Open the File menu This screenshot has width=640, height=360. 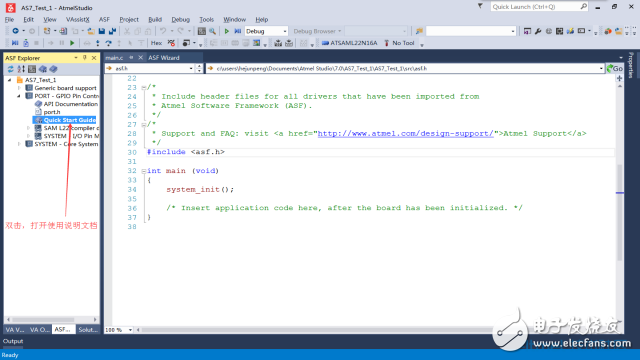tap(9, 19)
